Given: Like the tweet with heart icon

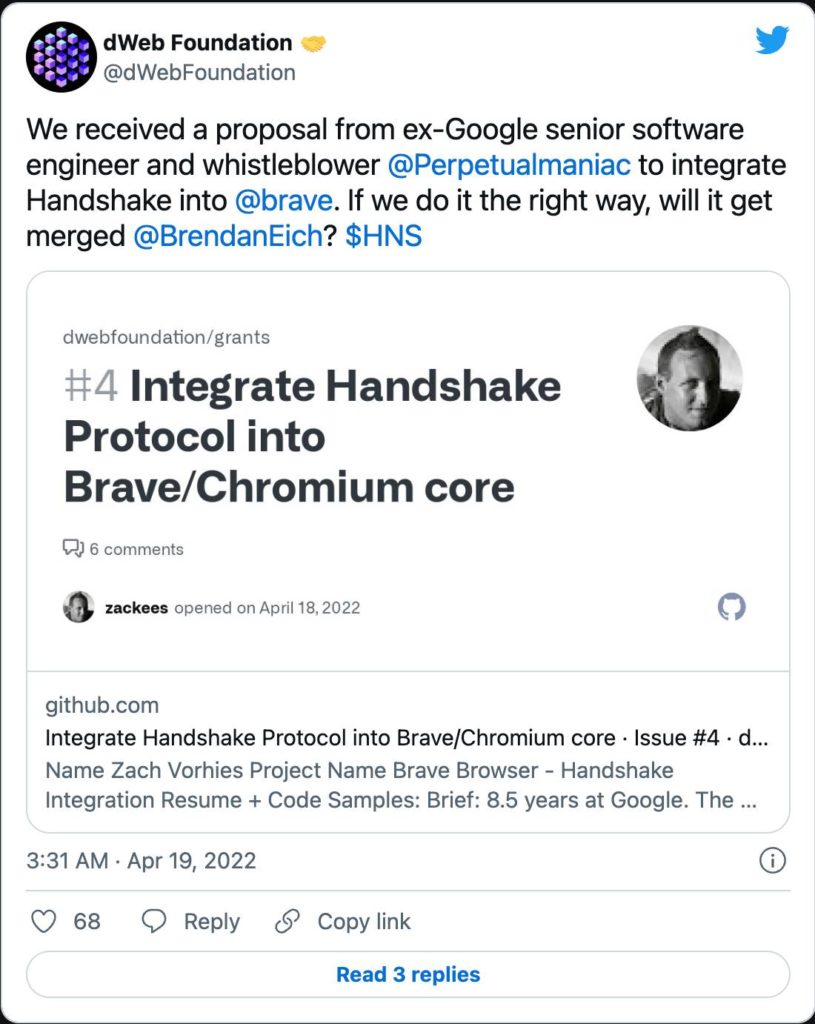Looking at the screenshot, I should (44, 921).
